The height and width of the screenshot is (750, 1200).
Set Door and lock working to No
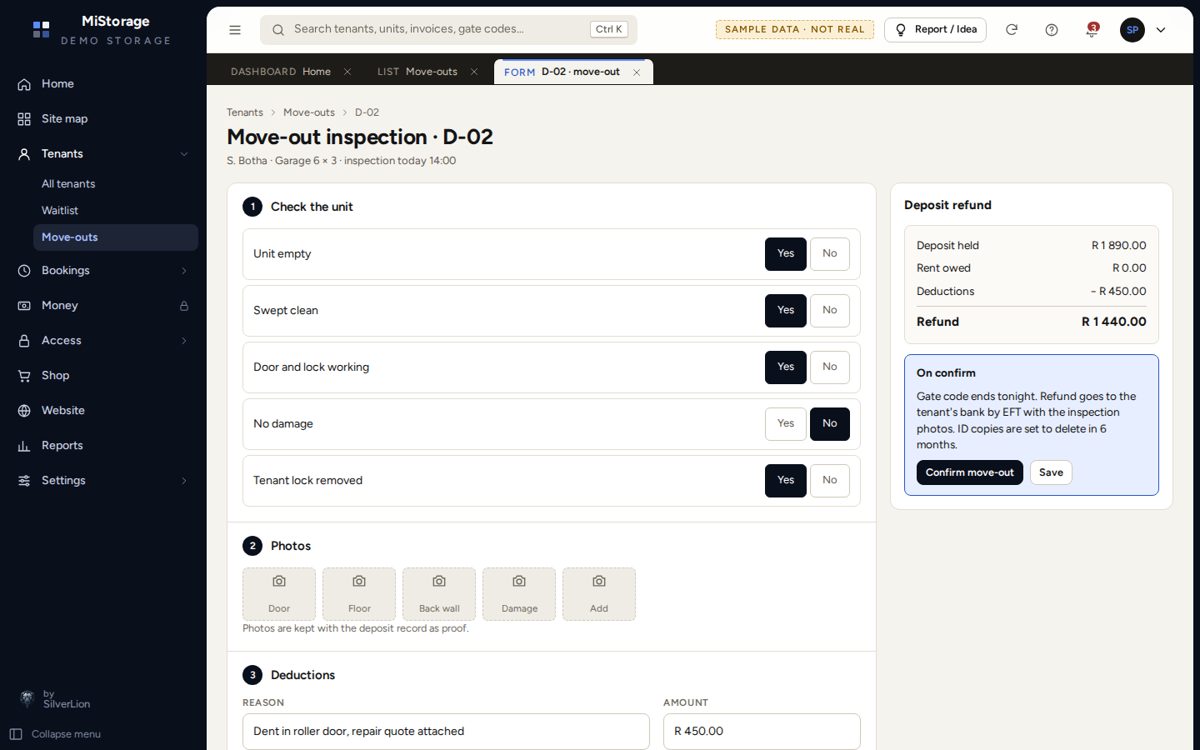click(x=830, y=367)
